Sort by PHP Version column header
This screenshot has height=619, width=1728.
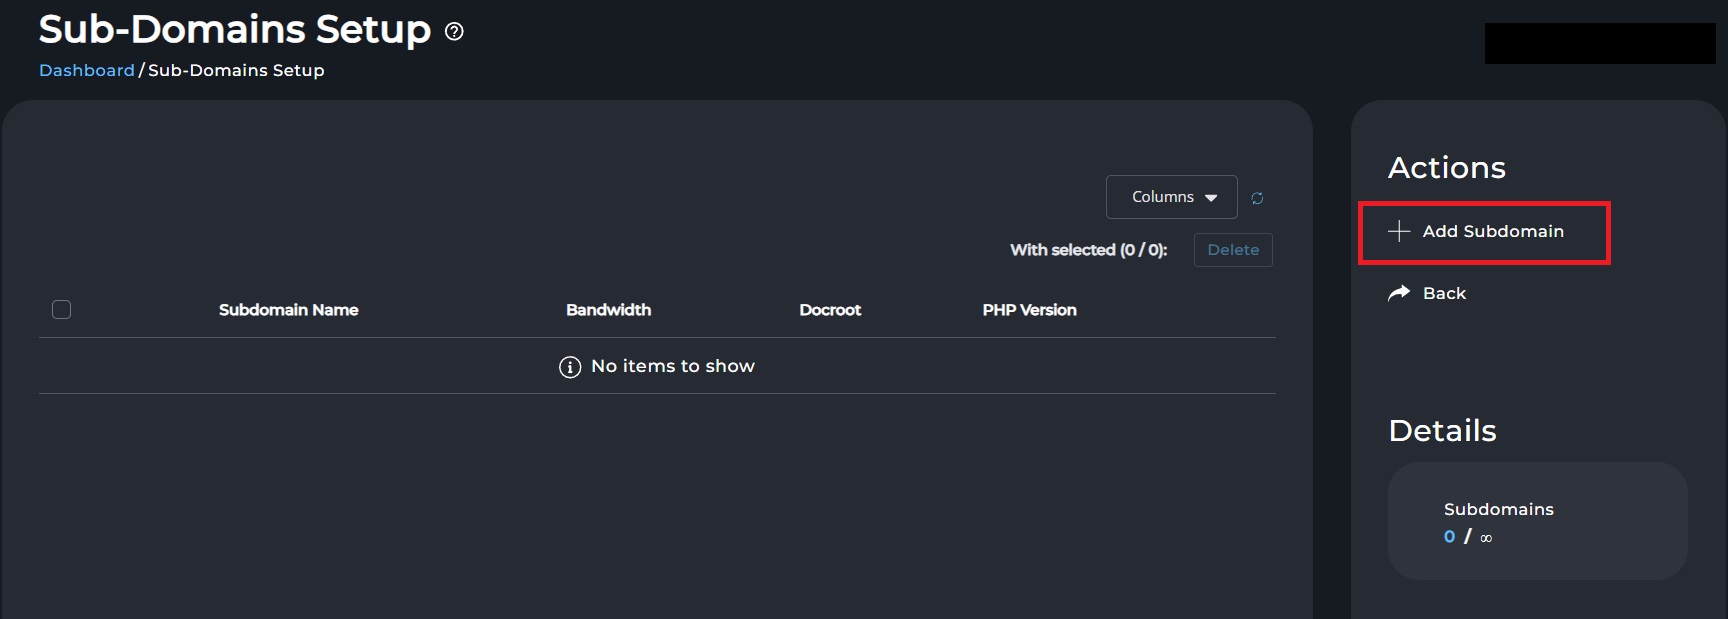[x=1029, y=310]
